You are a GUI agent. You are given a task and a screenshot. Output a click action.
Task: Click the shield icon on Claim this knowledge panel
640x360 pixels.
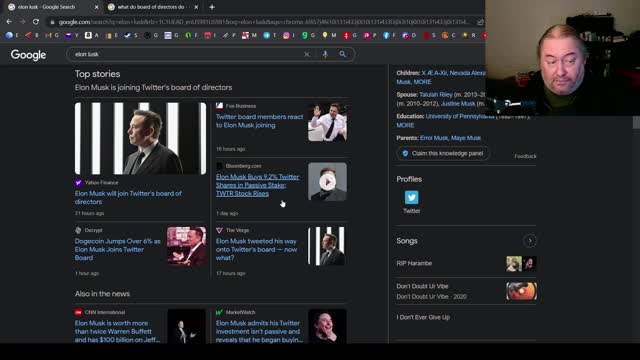(x=405, y=153)
